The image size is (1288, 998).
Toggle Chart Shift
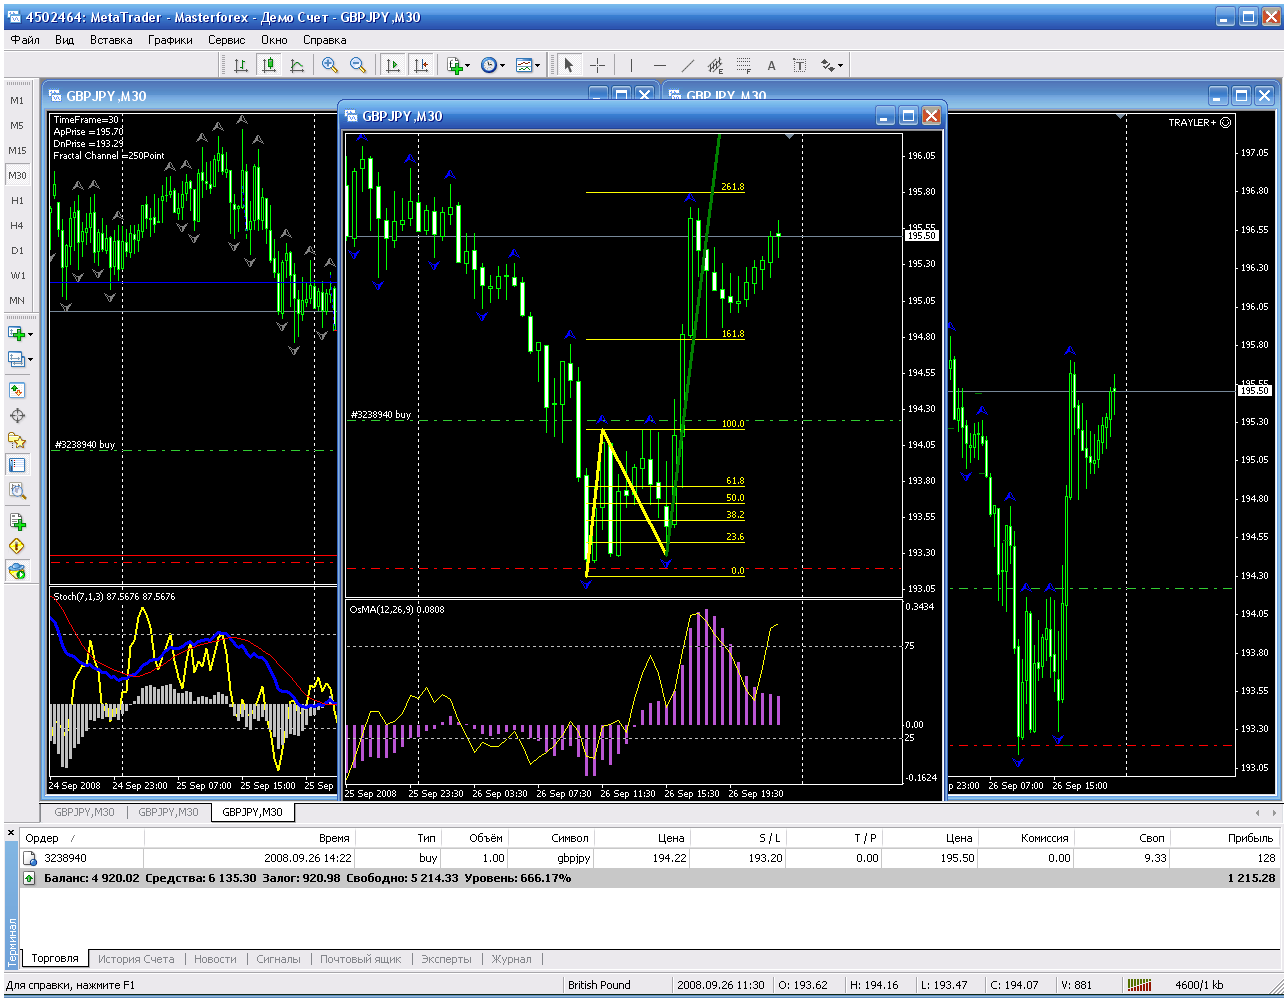421,65
